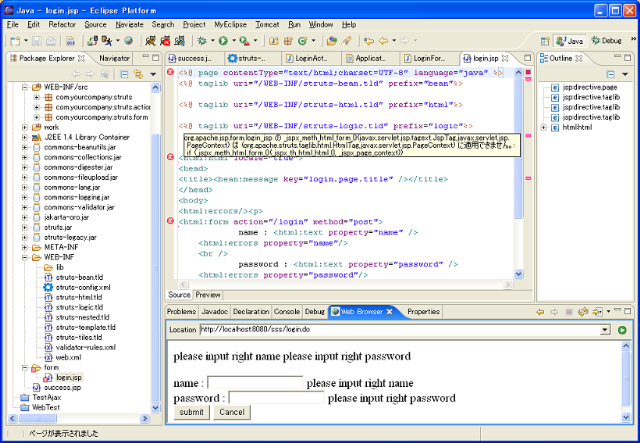Viewport: 640px width, 443px height.
Task: Click the submit button in the web page
Action: click(x=191, y=412)
